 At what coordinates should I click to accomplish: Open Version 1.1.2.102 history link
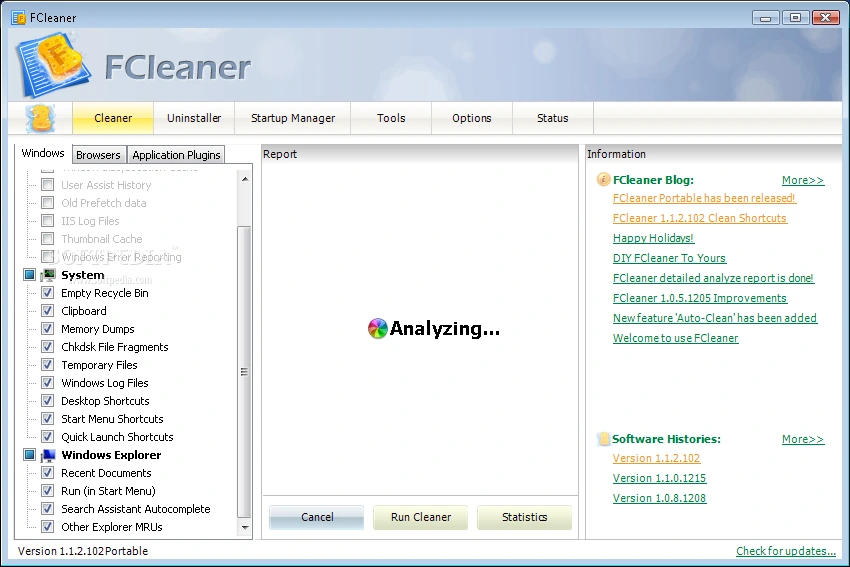click(x=656, y=458)
